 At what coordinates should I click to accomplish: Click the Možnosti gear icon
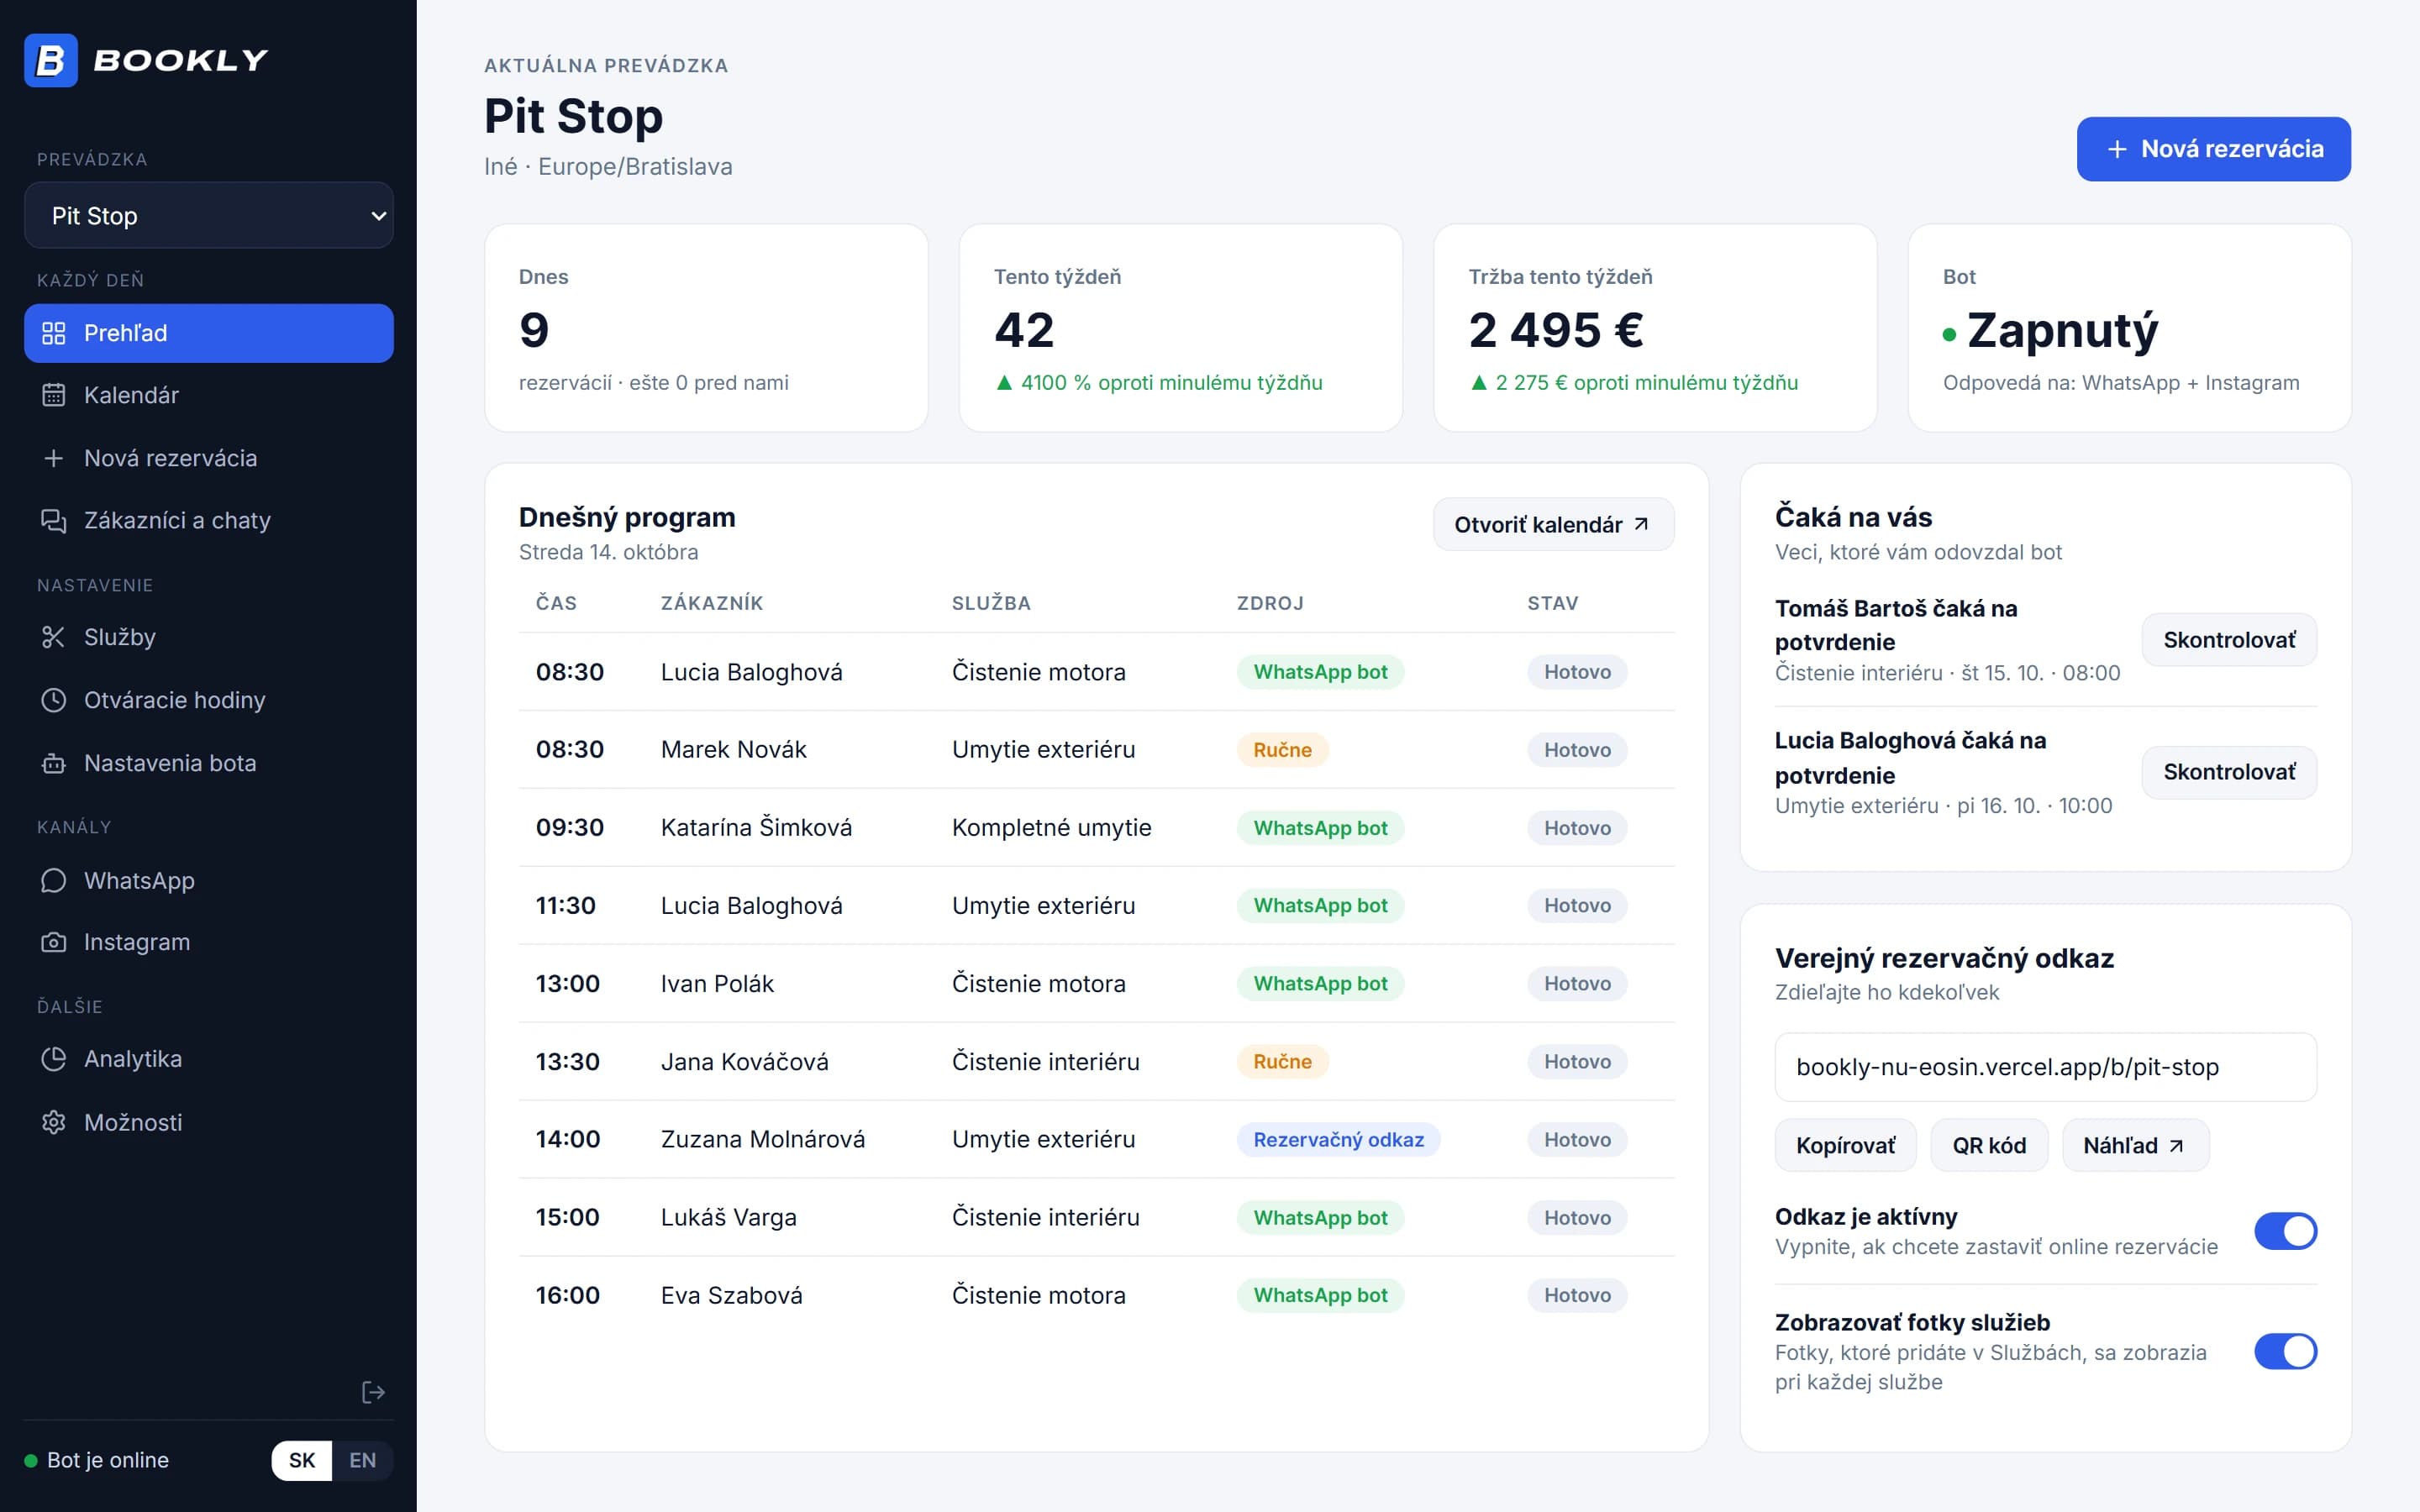coord(53,1122)
